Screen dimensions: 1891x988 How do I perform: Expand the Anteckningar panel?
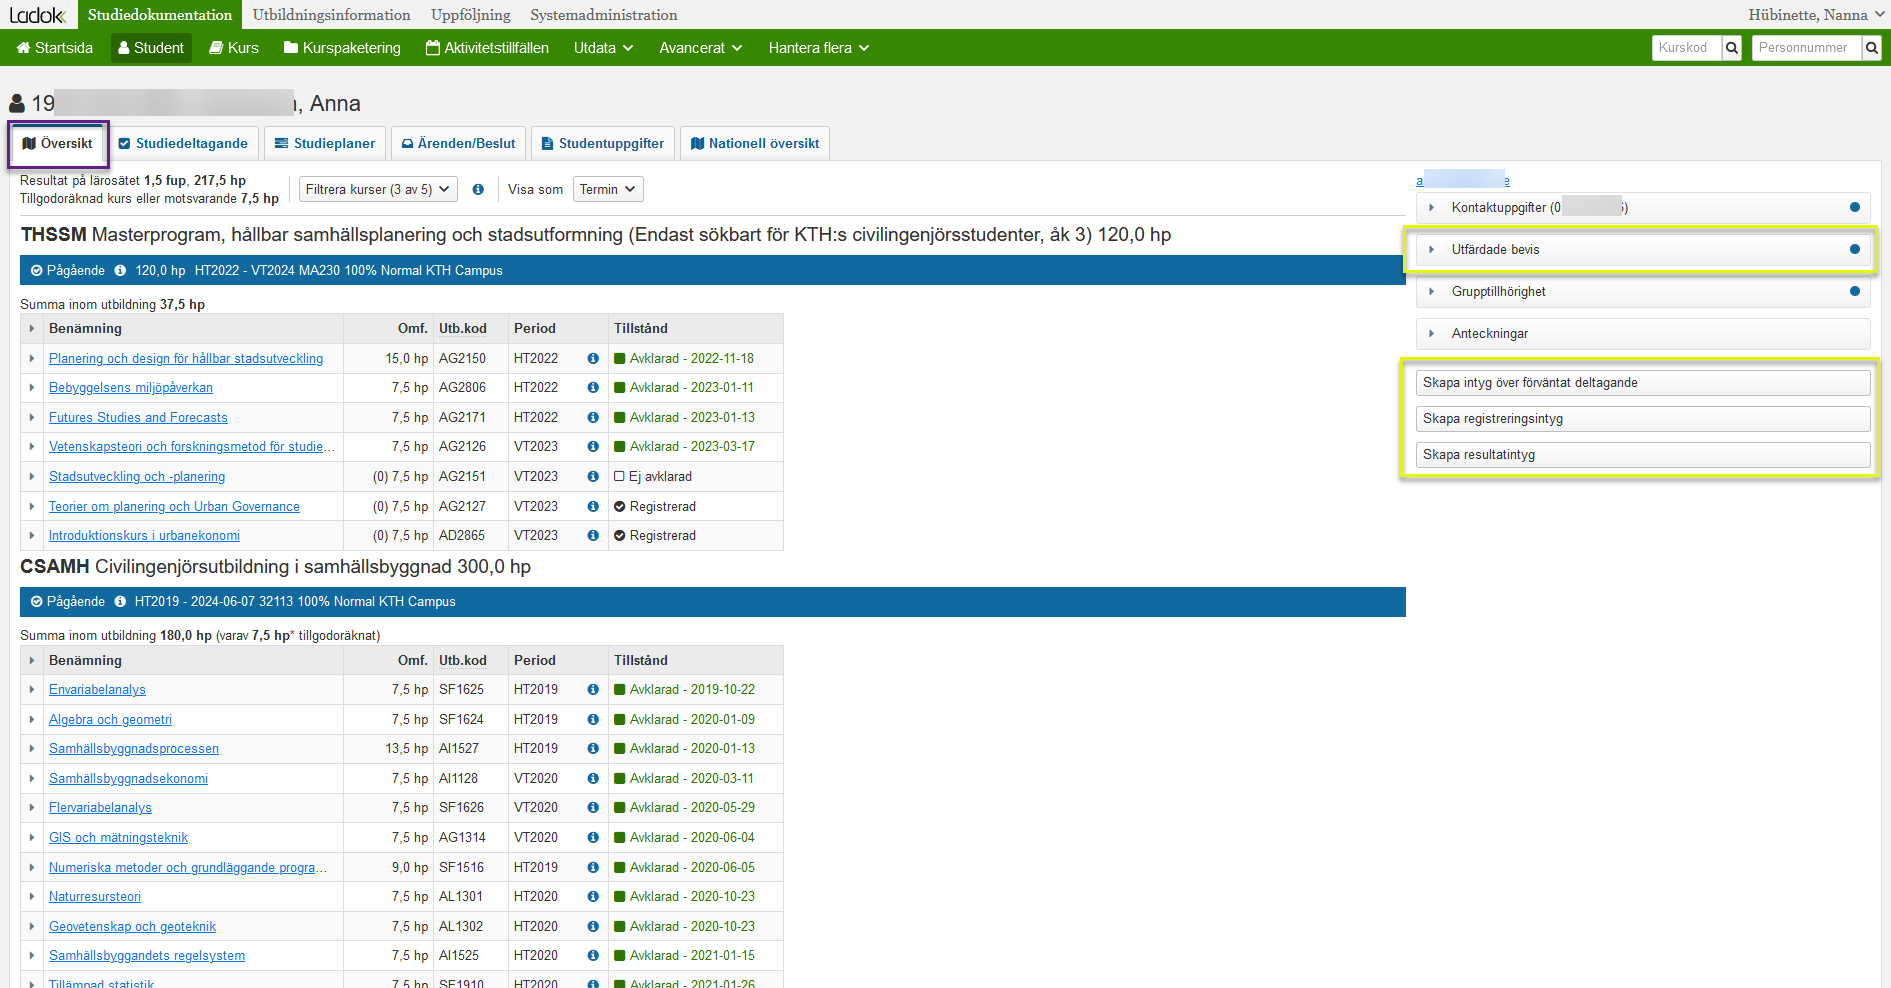point(1643,333)
